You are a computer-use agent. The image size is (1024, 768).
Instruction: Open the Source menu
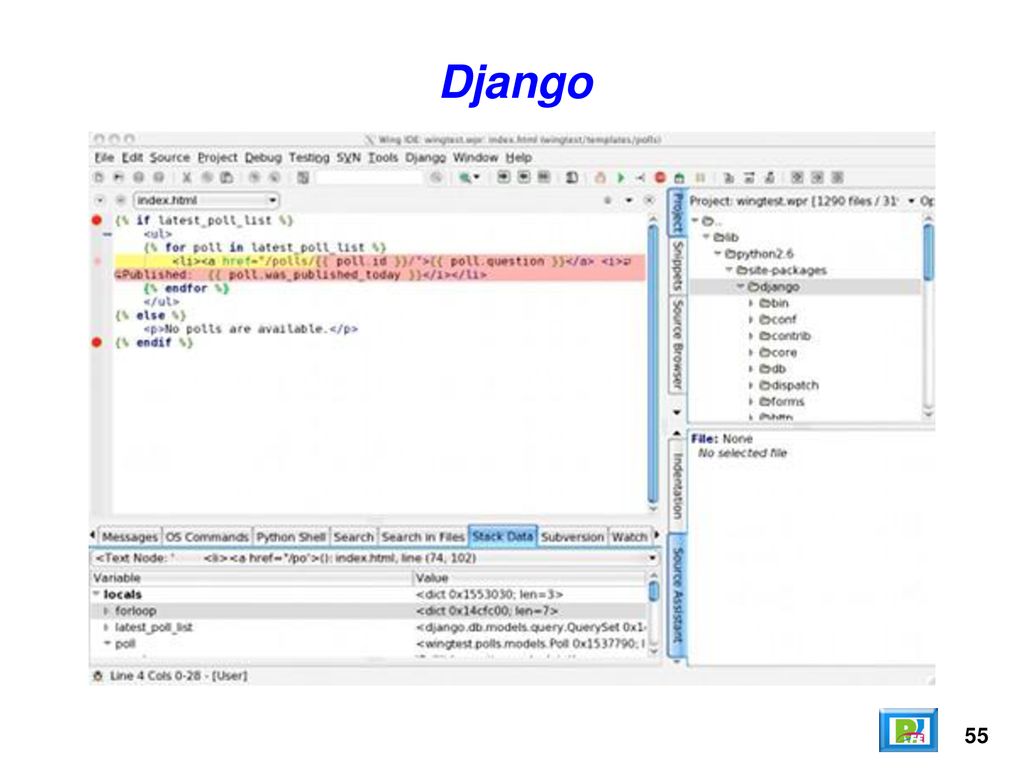[170, 157]
